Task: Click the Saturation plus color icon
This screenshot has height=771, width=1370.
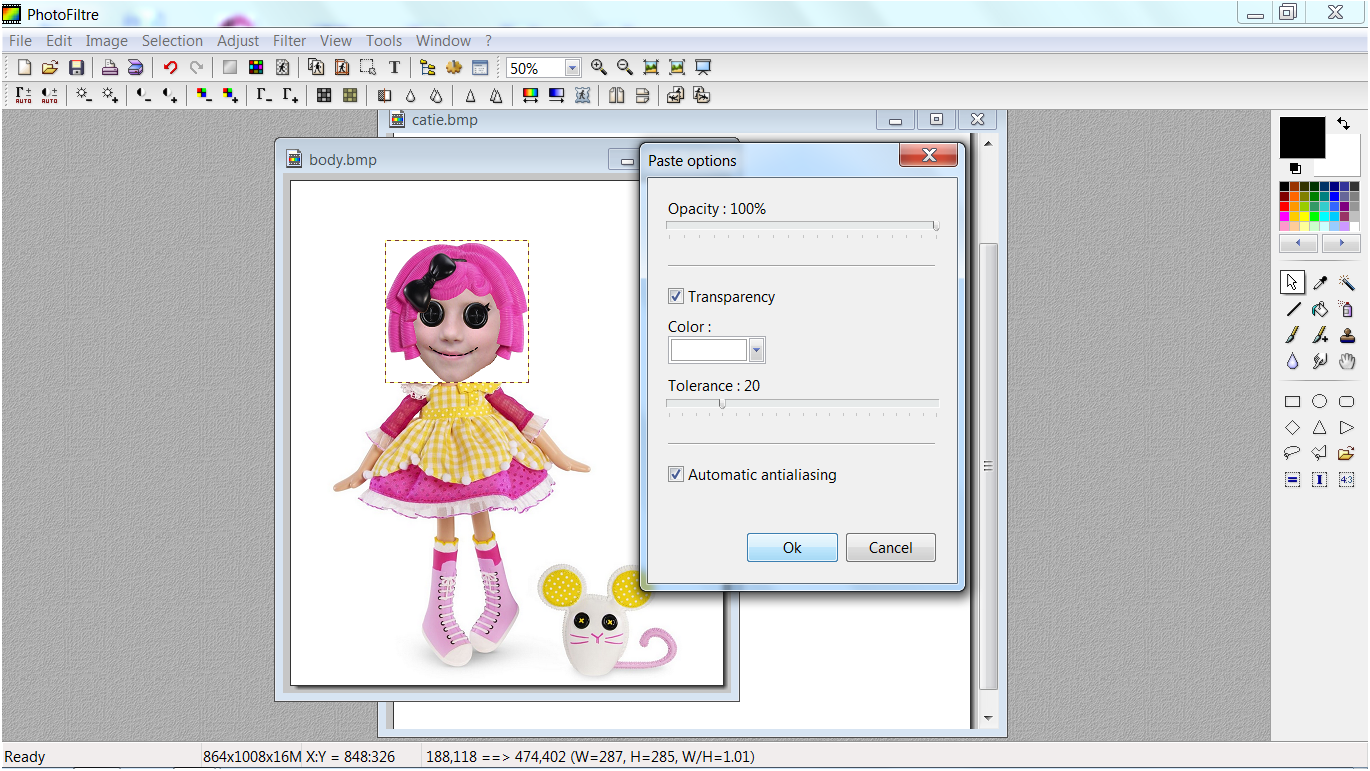Action: coord(230,95)
